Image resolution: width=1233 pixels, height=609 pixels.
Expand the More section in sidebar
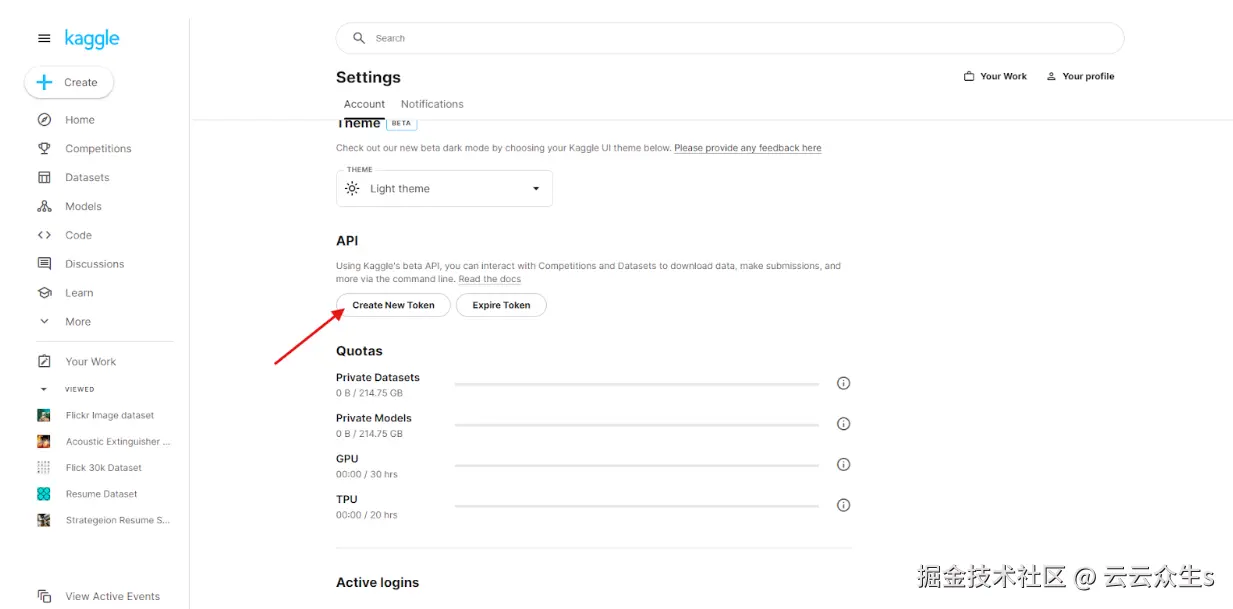(44, 322)
